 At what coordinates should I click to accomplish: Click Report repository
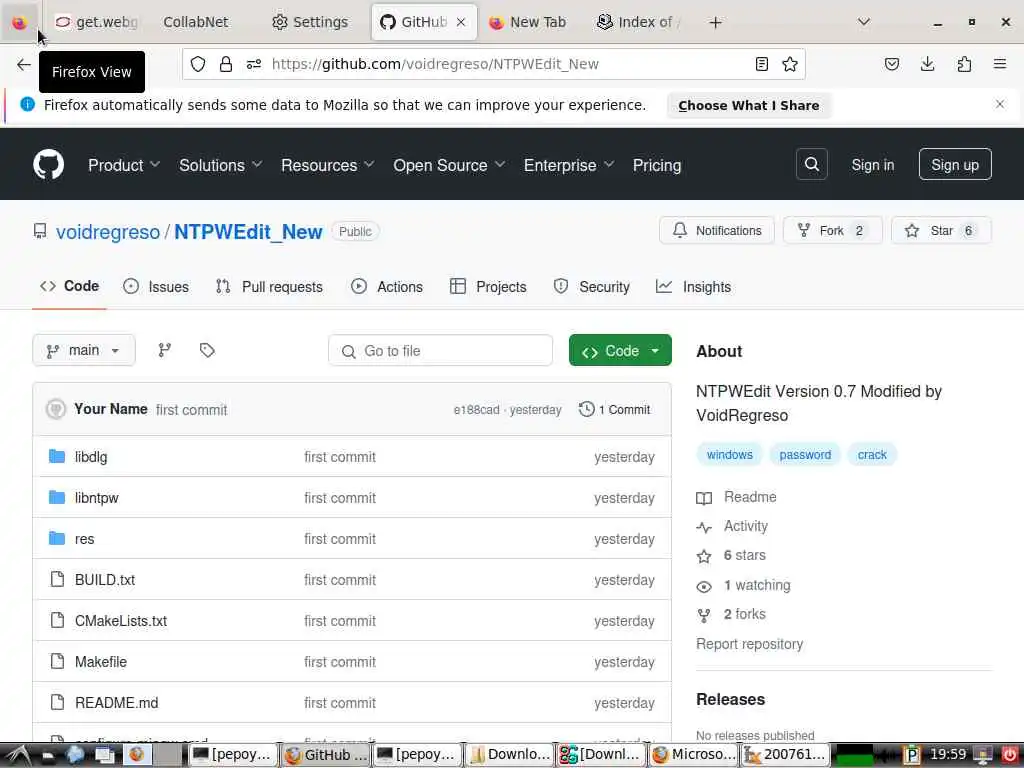pos(749,644)
